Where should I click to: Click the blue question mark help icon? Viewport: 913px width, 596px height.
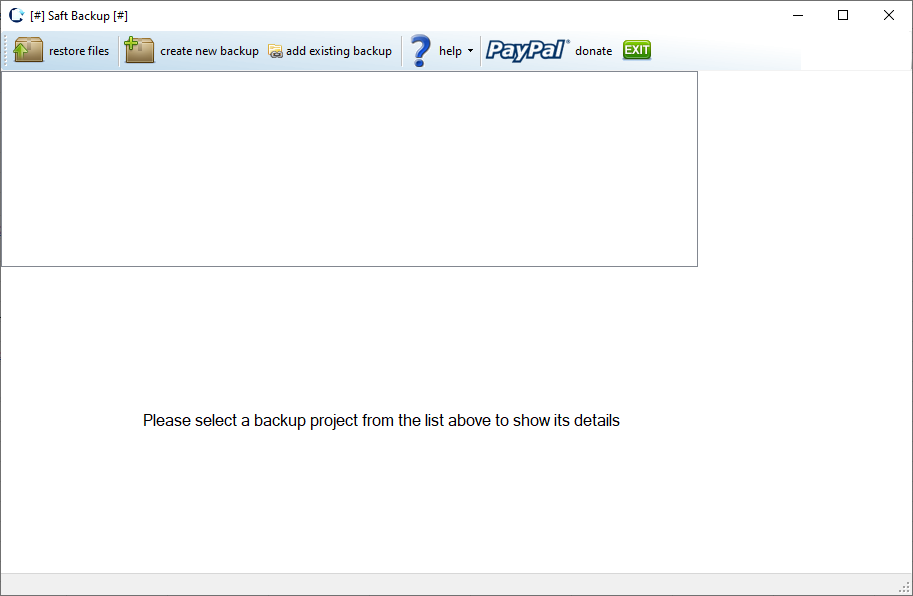click(421, 50)
